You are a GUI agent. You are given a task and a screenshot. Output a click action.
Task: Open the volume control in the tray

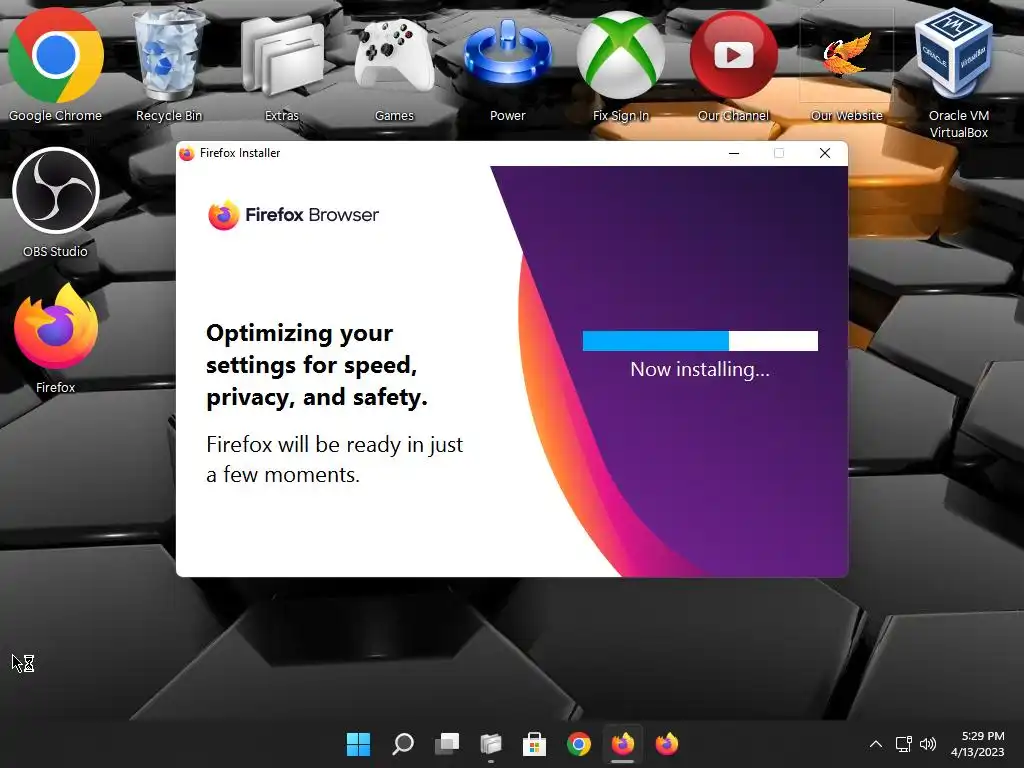point(927,744)
